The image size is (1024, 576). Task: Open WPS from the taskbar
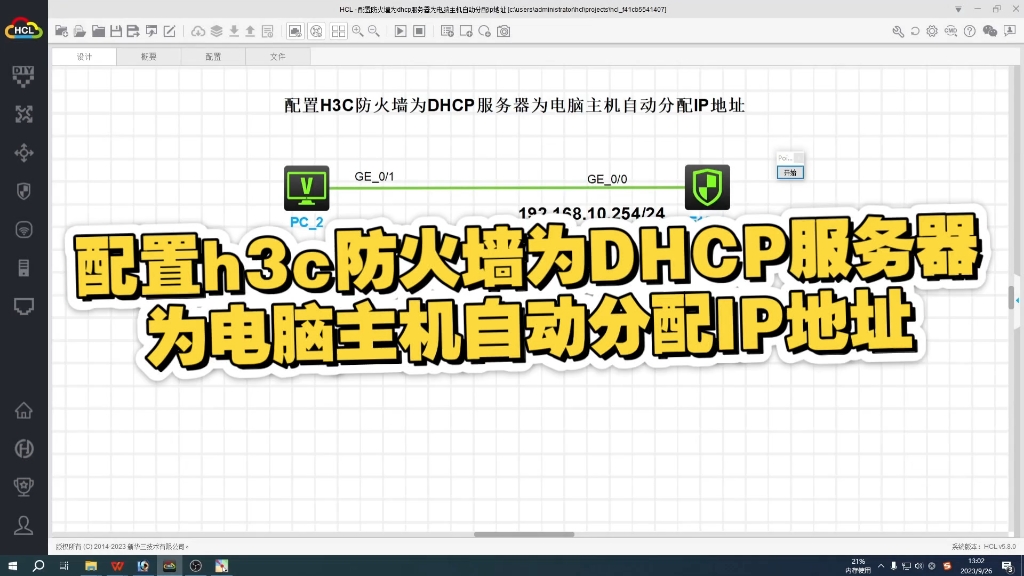(x=117, y=566)
